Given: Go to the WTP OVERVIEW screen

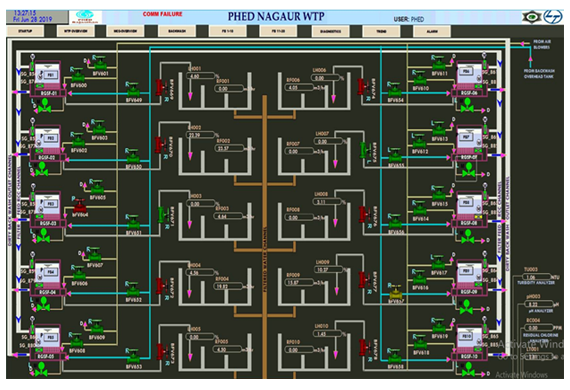Looking at the screenshot, I should 76,31.
